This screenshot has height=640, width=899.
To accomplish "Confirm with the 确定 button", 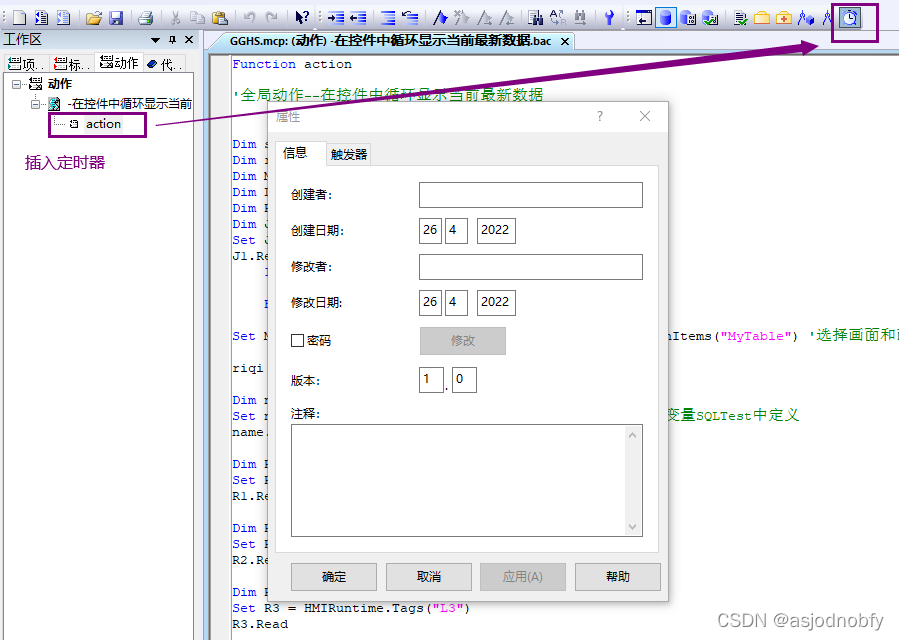I will pyautogui.click(x=334, y=577).
